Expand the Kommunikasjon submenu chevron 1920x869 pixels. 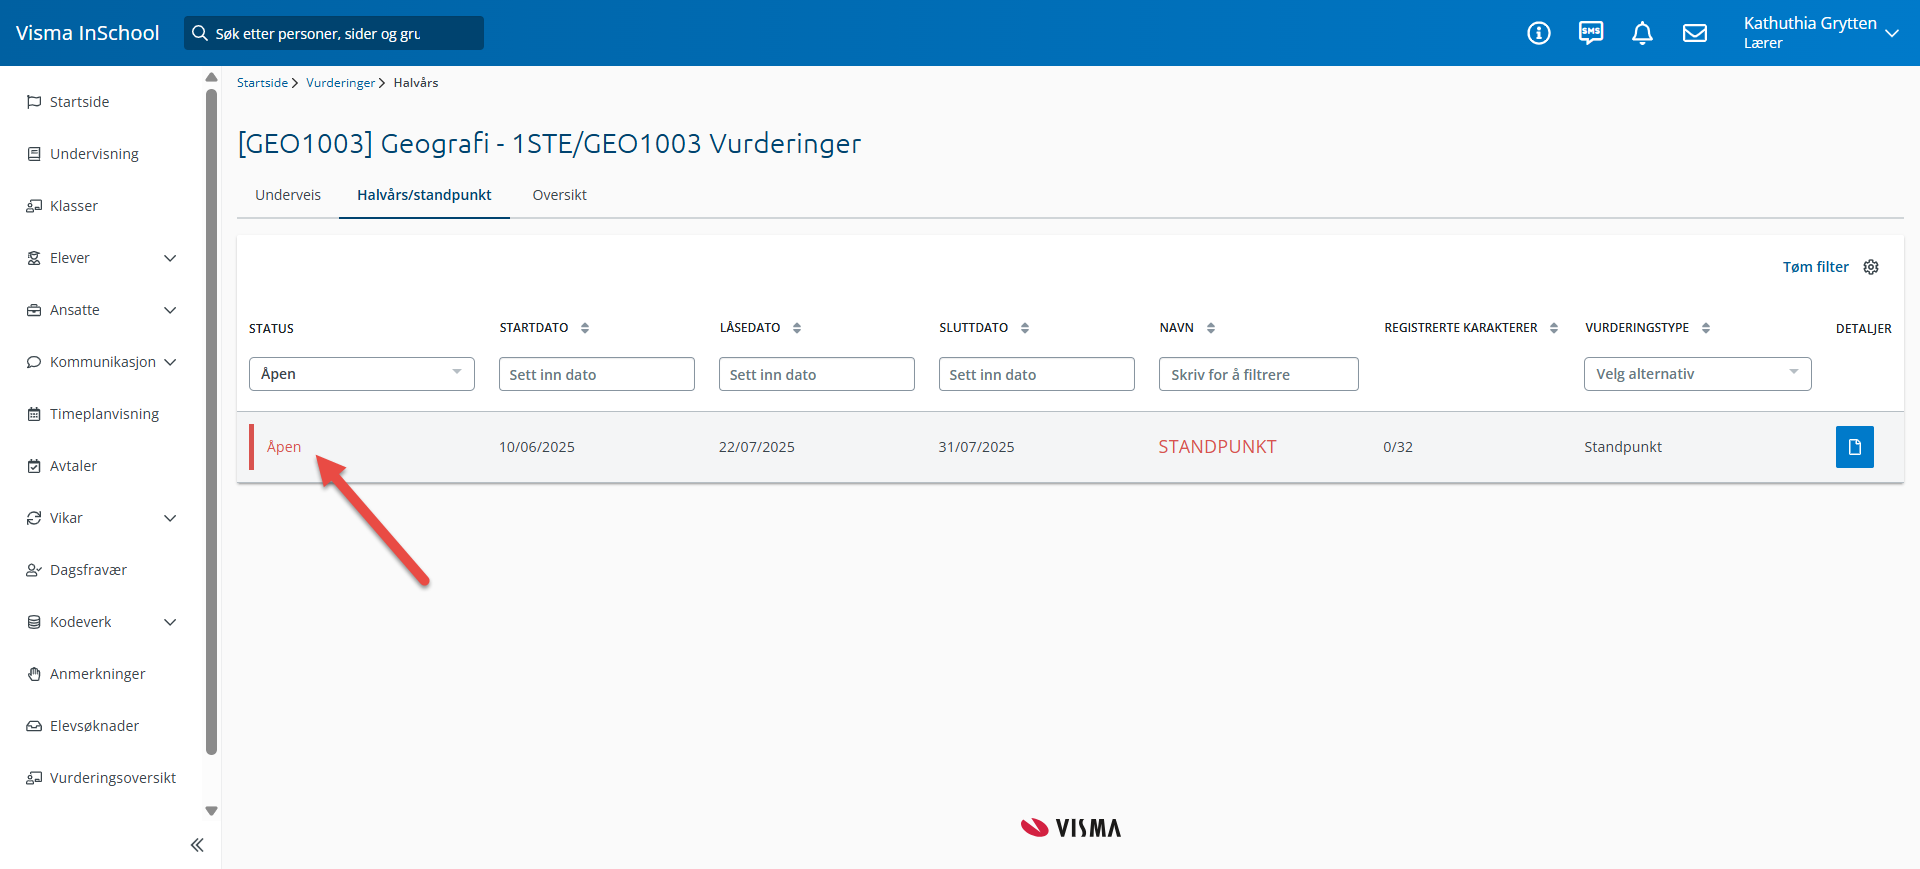coord(170,362)
